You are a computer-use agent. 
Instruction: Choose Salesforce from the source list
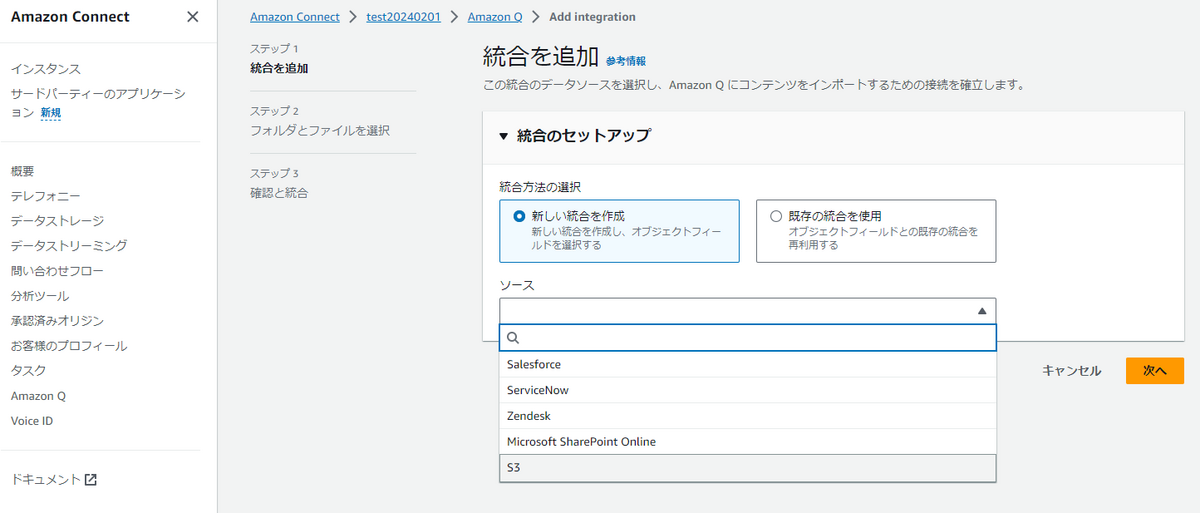click(x=534, y=365)
